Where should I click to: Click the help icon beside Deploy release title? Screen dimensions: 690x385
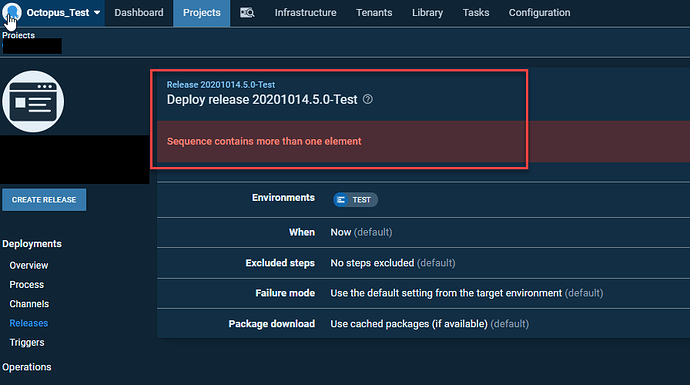[x=367, y=99]
